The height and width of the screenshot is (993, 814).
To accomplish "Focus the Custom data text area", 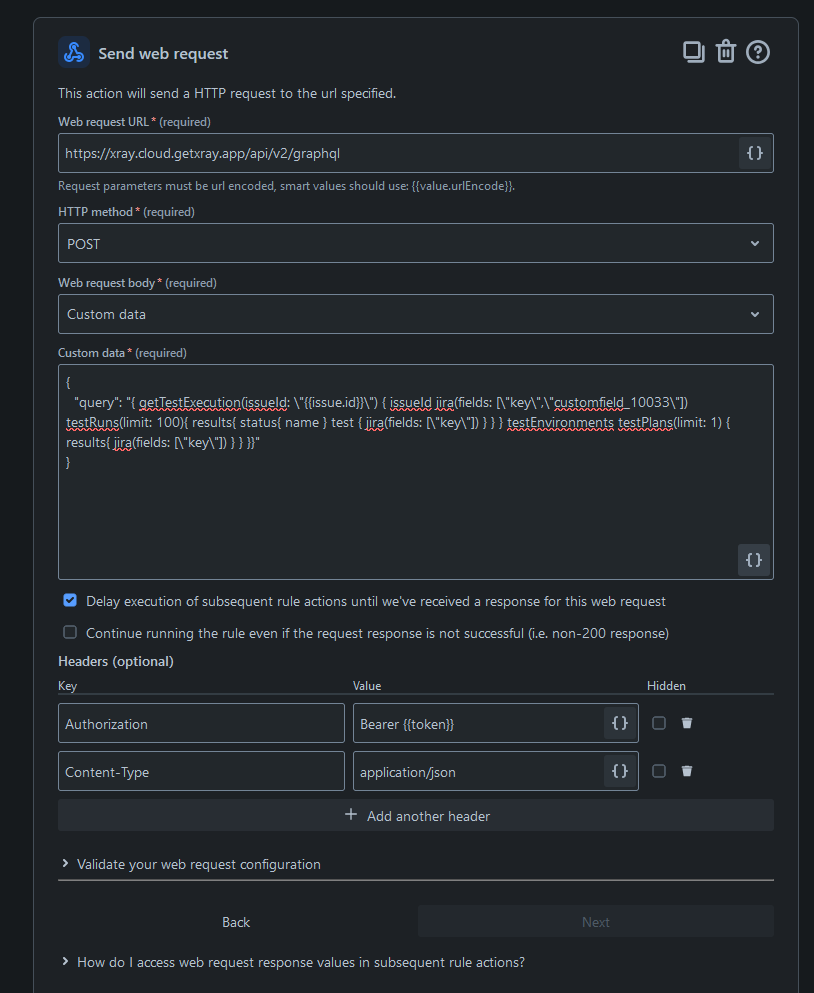I will (416, 472).
